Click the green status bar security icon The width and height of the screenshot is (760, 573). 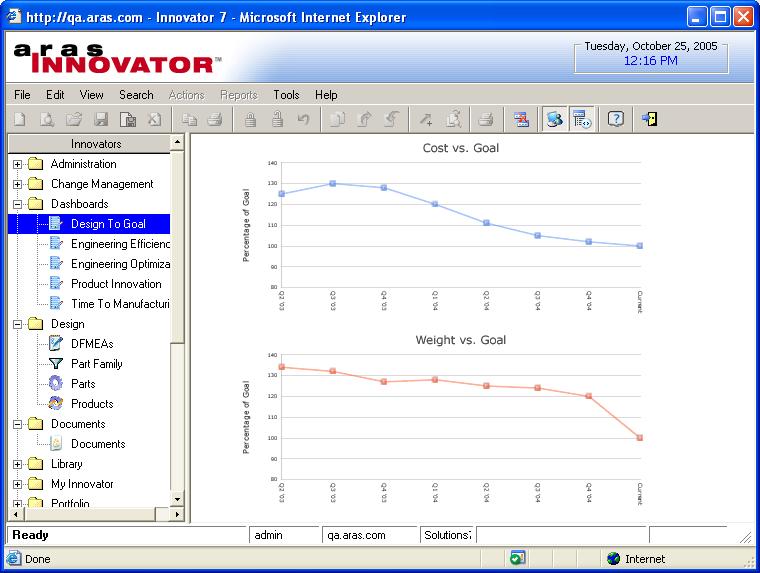tap(518, 558)
